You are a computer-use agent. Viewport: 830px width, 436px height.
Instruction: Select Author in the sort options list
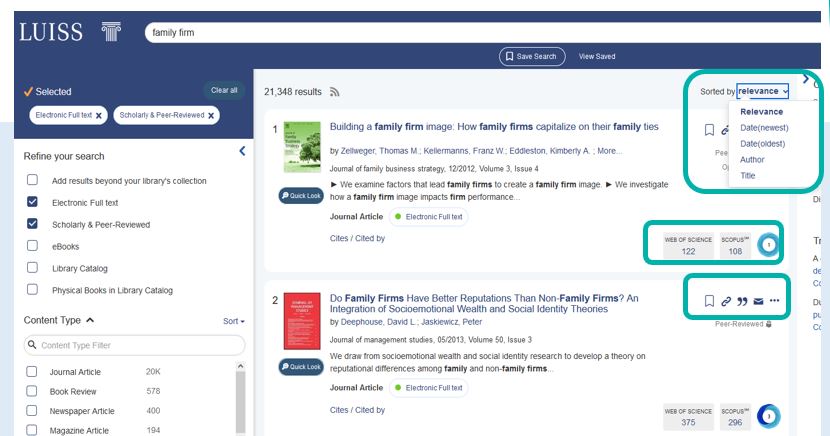[752, 160]
